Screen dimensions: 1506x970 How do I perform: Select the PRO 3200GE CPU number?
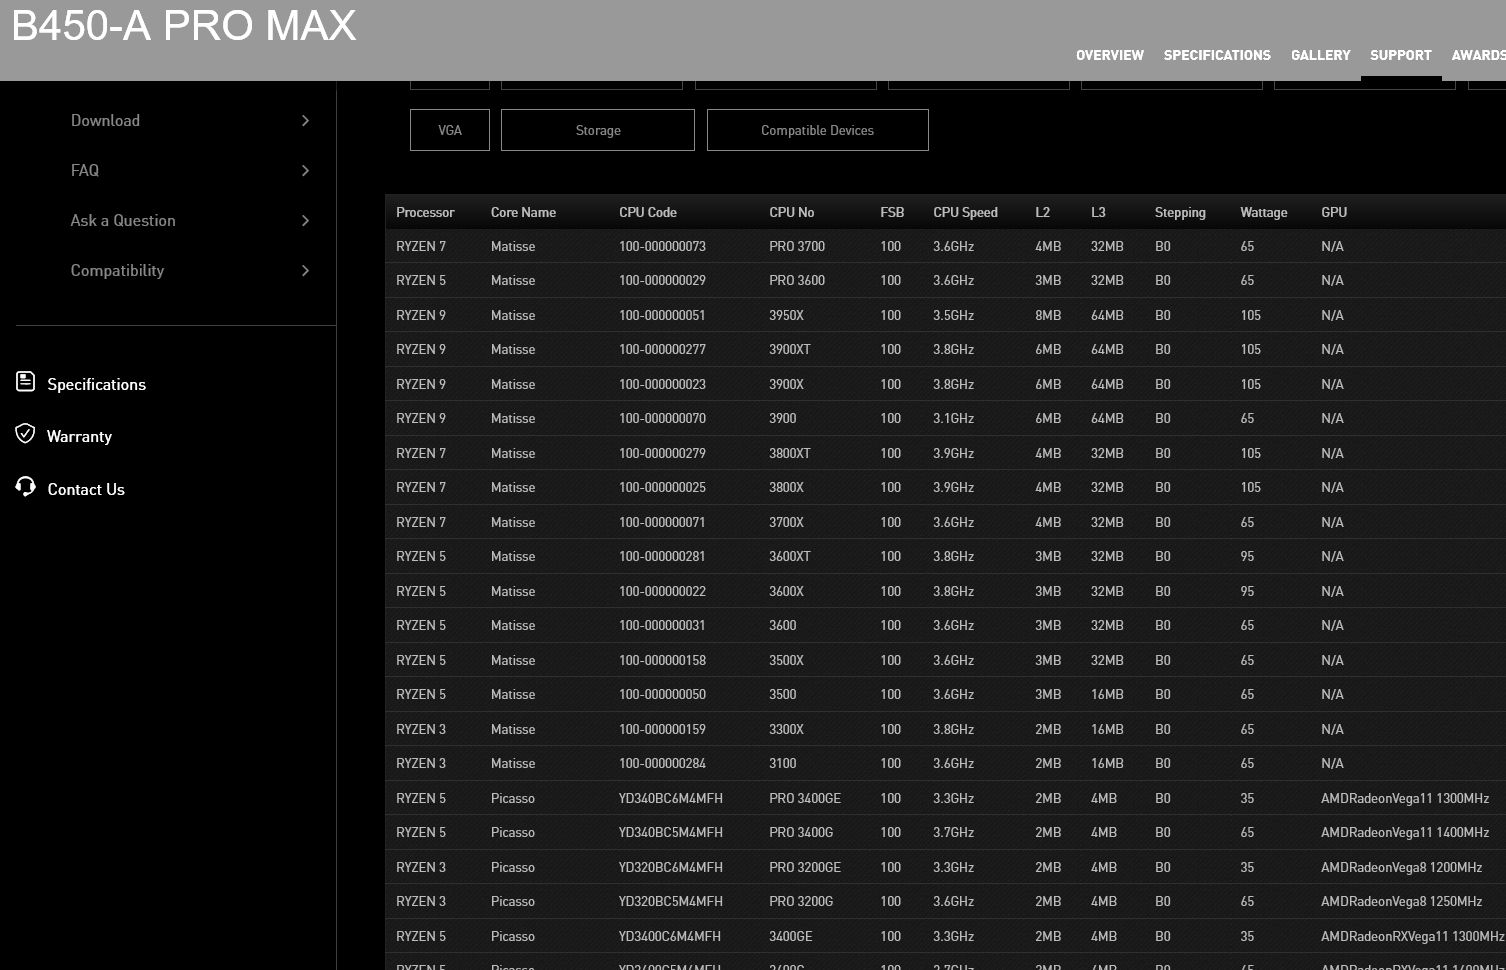pyautogui.click(x=805, y=867)
